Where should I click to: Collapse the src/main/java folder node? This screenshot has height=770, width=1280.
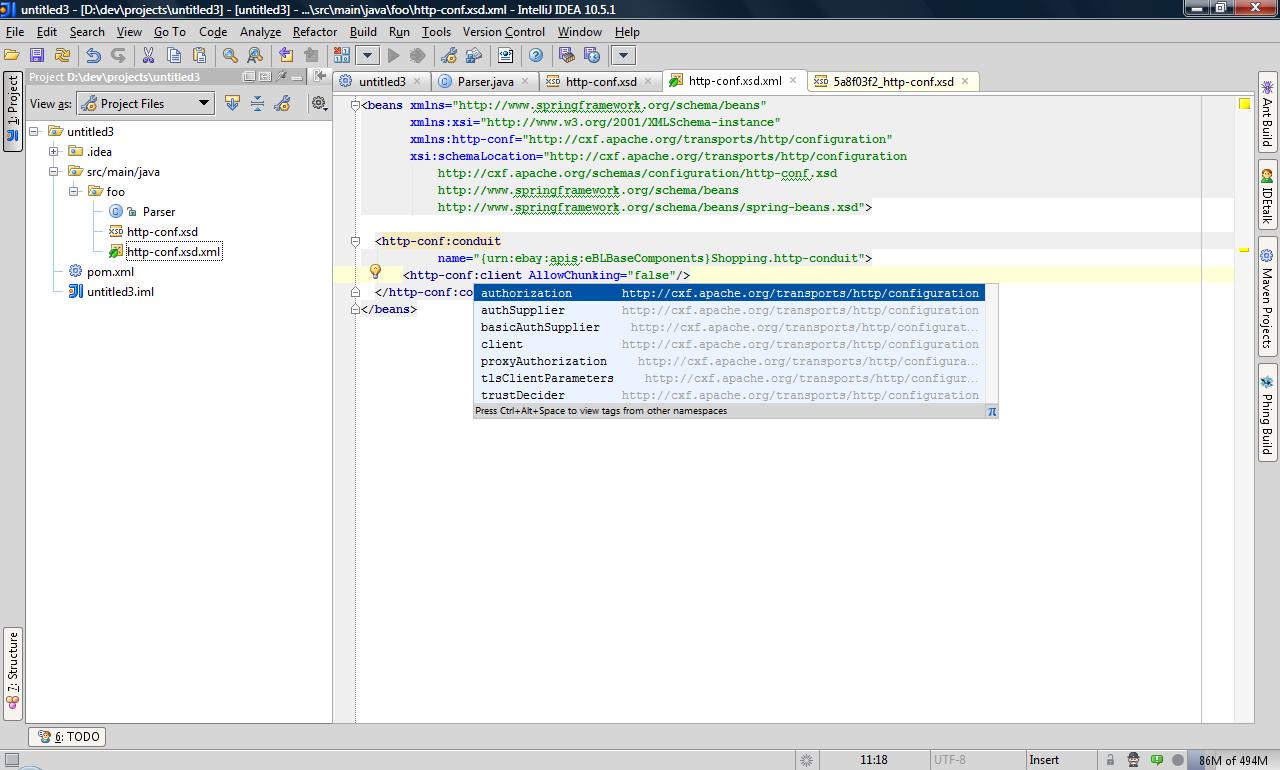click(x=54, y=171)
